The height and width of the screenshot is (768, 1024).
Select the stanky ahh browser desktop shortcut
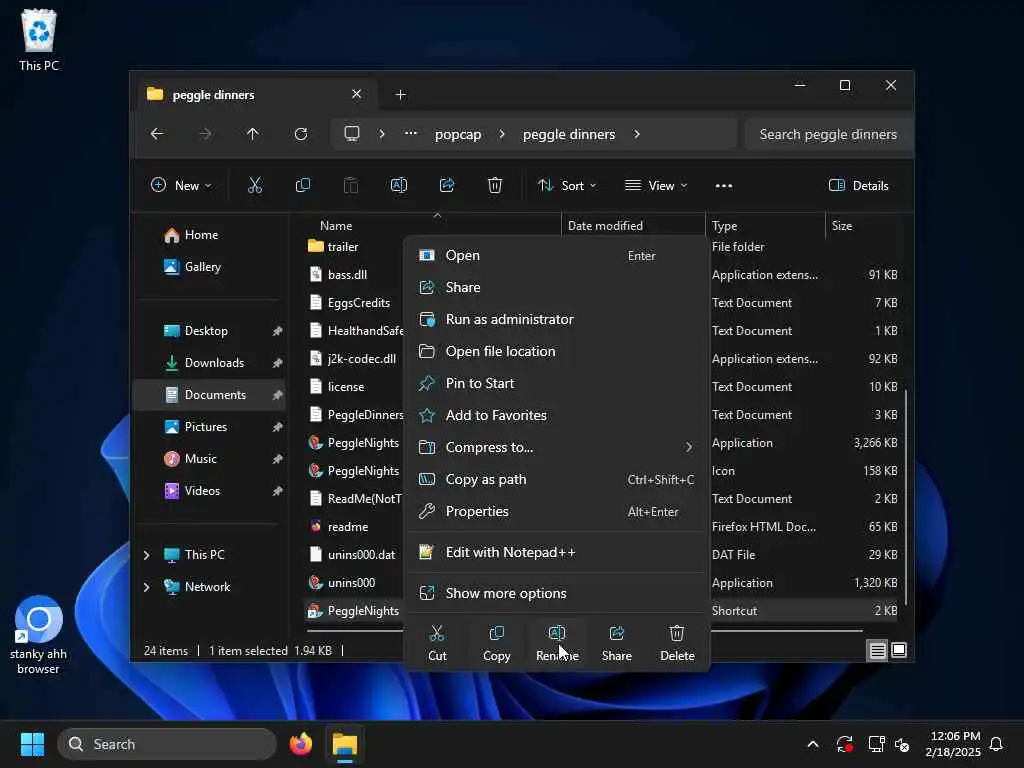coord(39,635)
